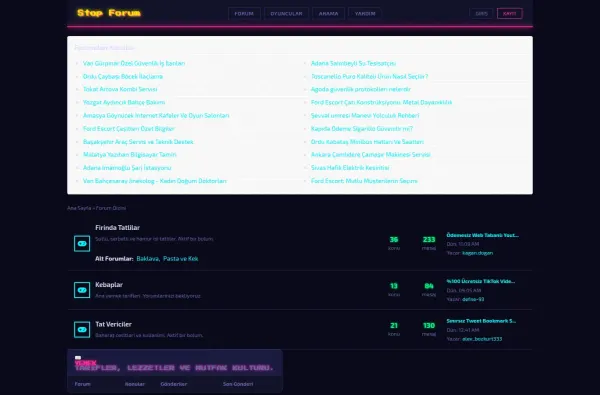Click Ana Sayfa in the breadcrumb
This screenshot has width=600, height=395.
[79, 208]
